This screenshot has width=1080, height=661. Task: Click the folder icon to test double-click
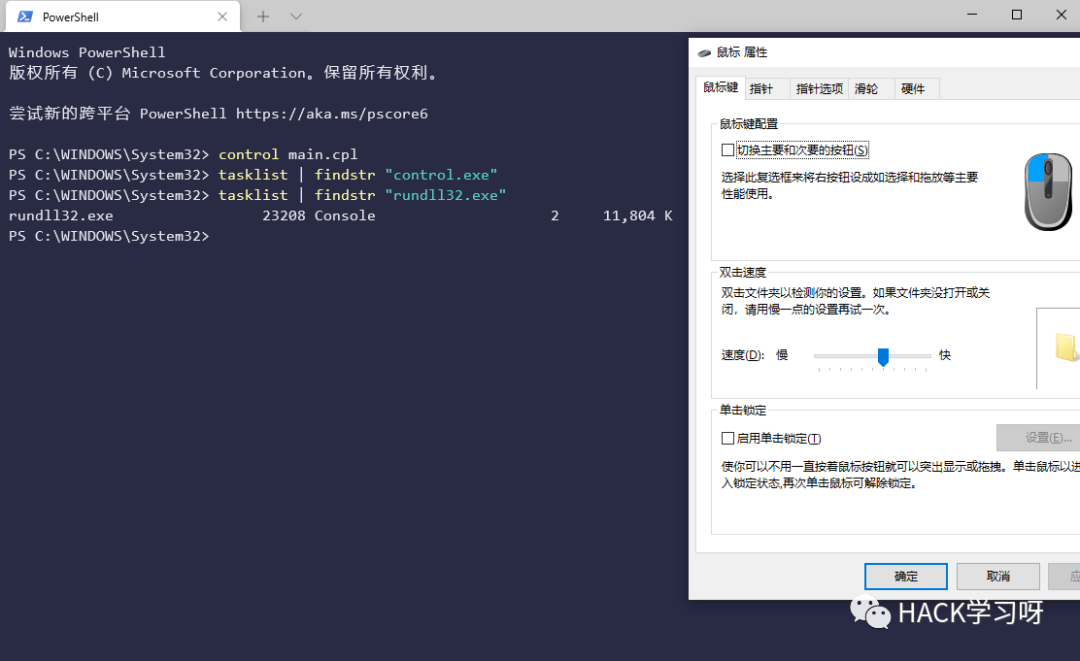1066,346
